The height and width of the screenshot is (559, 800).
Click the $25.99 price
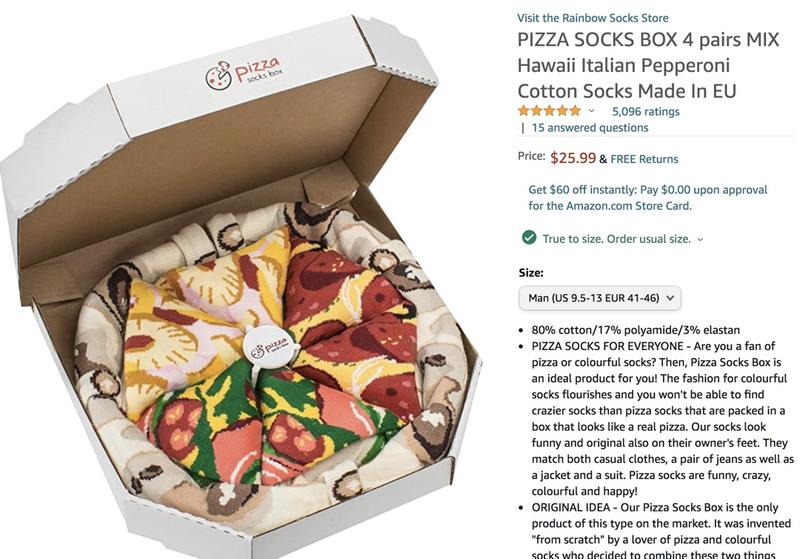[573, 158]
